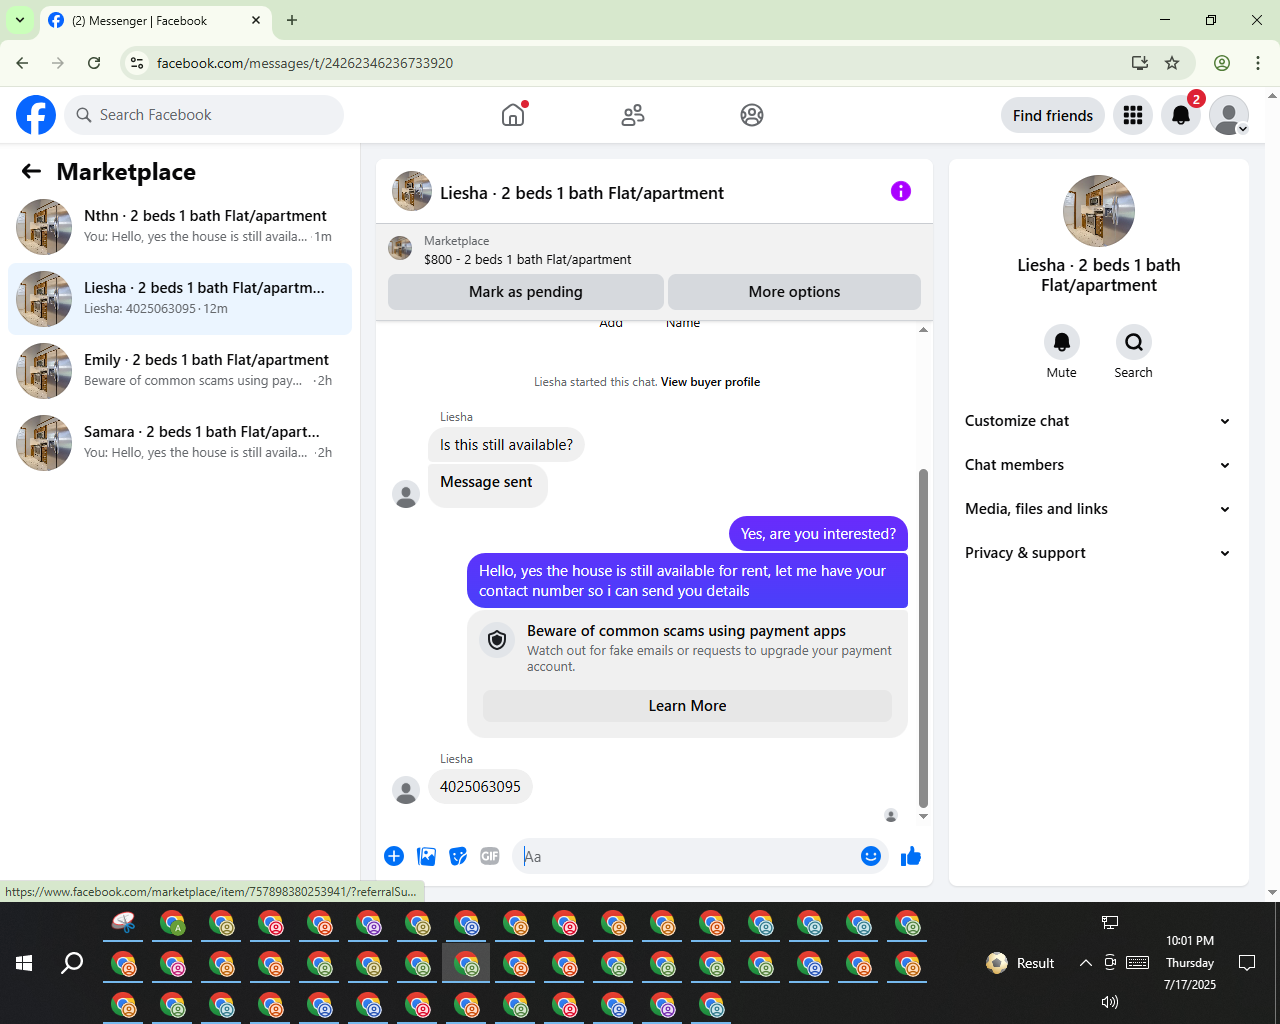Open the notifications bell

[1181, 115]
